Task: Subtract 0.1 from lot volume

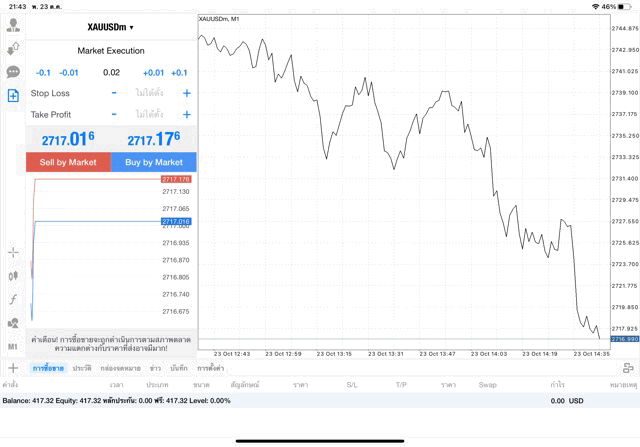Action: [43, 72]
